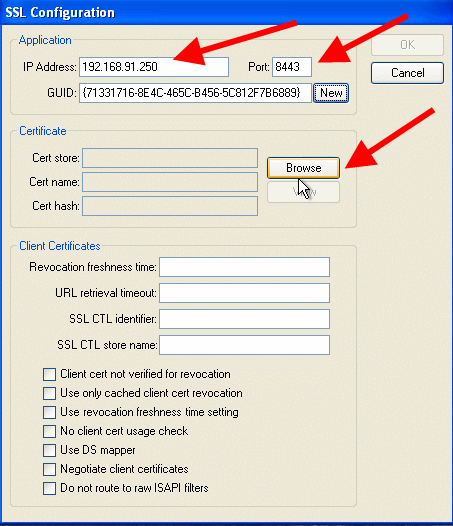Click the Browse certificate button
Viewport: 453px width, 526px height.
click(303, 168)
